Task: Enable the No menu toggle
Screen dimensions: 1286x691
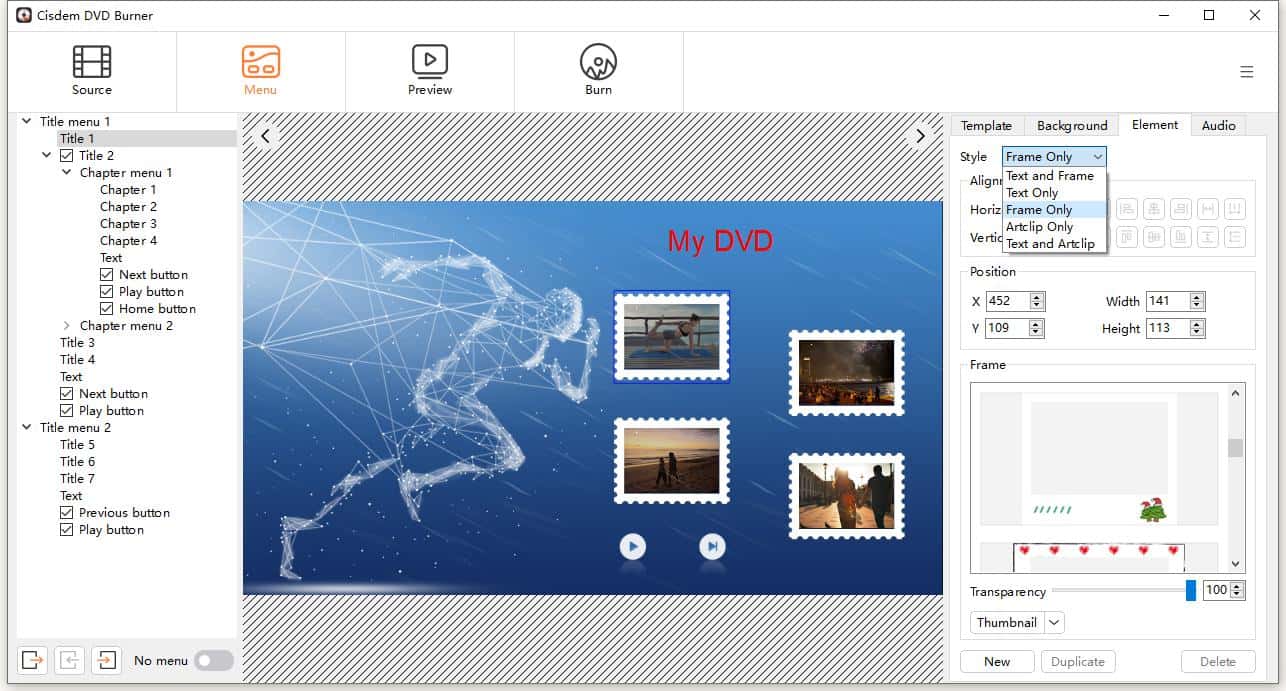Action: [x=214, y=660]
